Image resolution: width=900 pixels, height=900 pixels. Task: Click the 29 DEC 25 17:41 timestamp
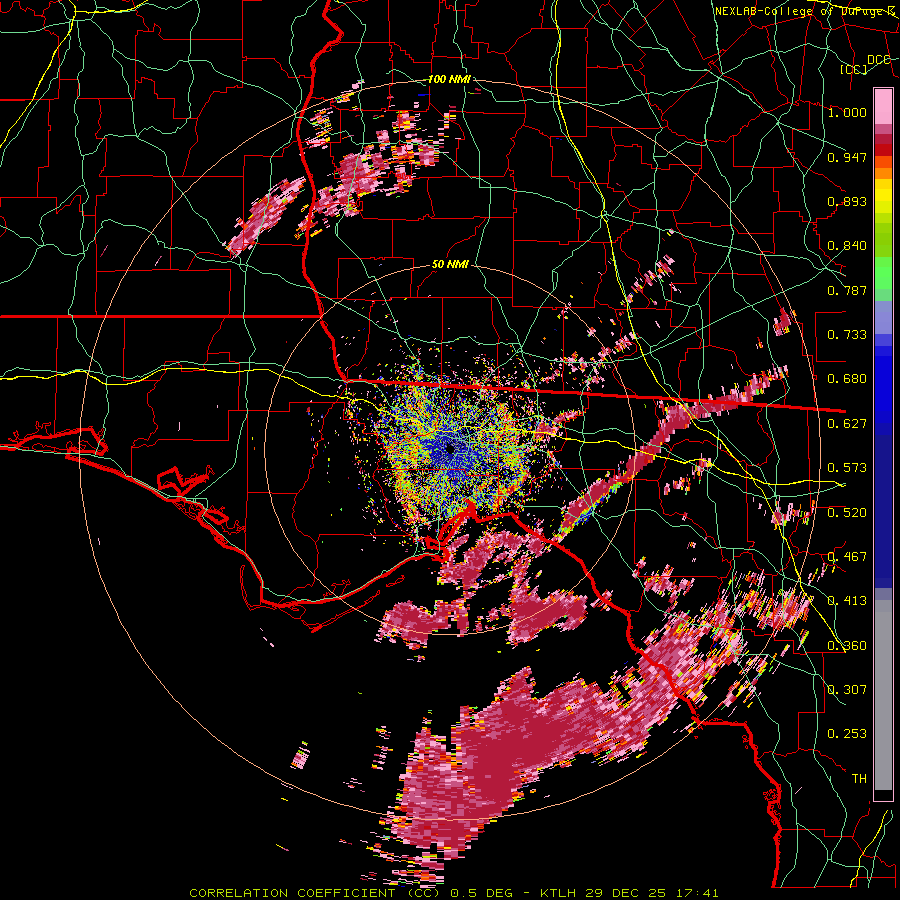tap(652, 893)
